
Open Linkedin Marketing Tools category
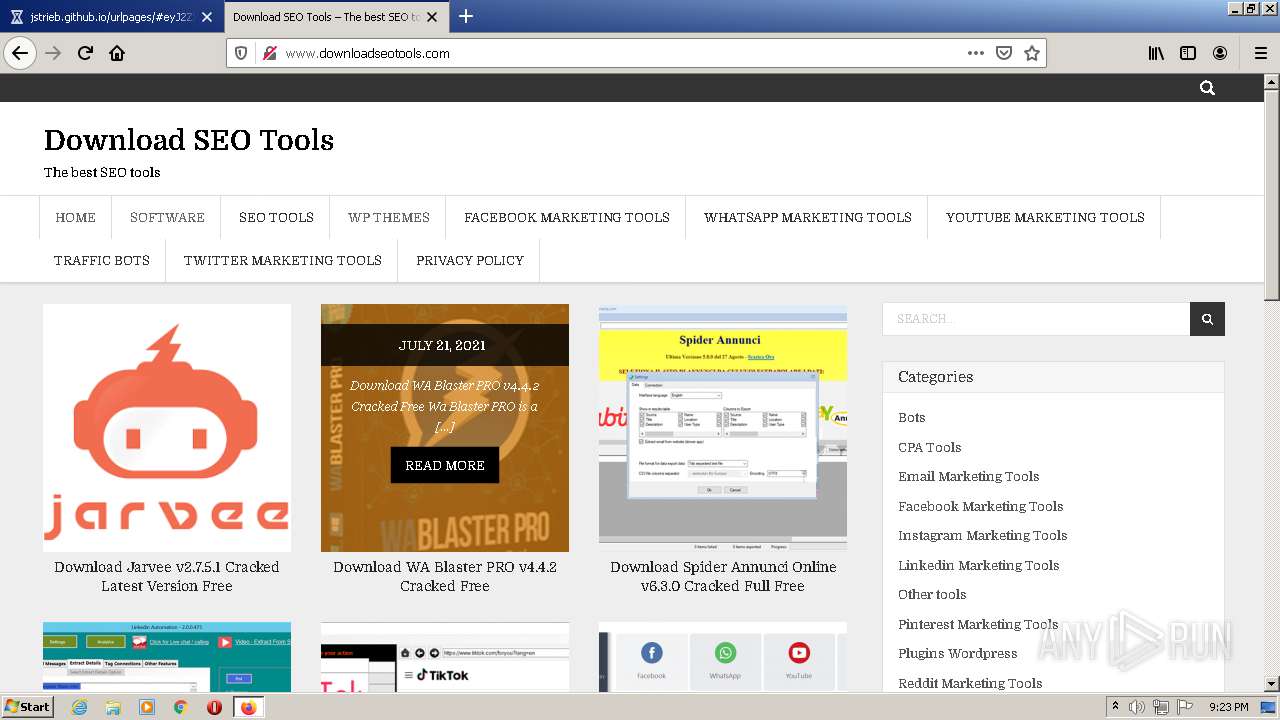[979, 565]
